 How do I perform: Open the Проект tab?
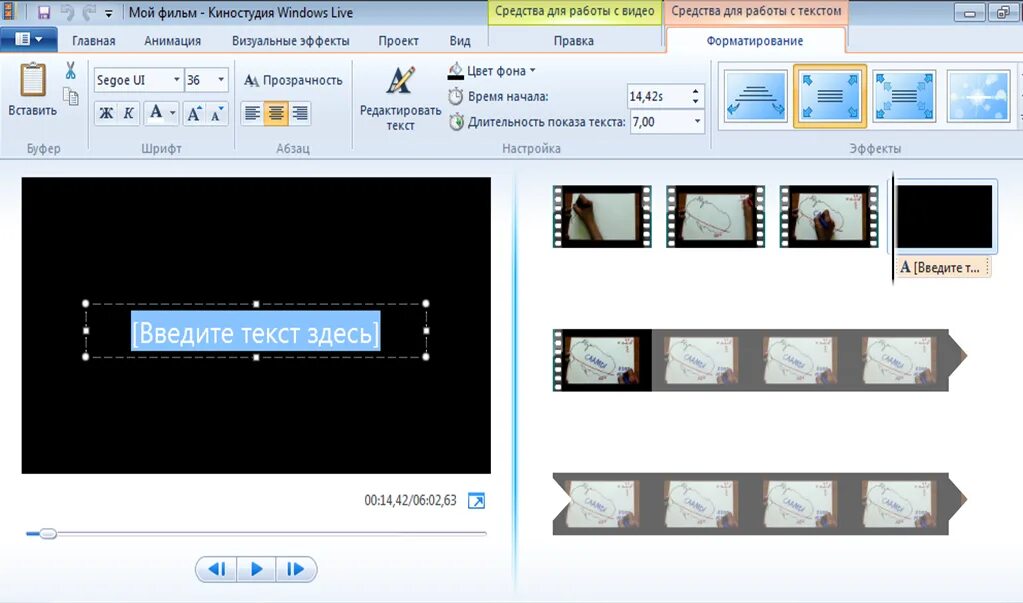[398, 40]
